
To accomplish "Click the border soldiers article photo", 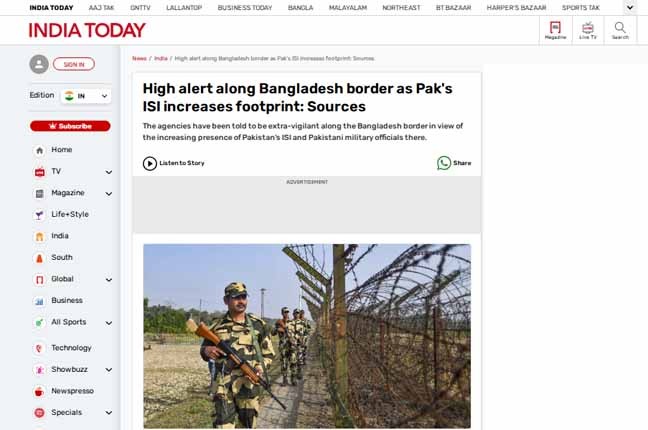I will (x=307, y=336).
